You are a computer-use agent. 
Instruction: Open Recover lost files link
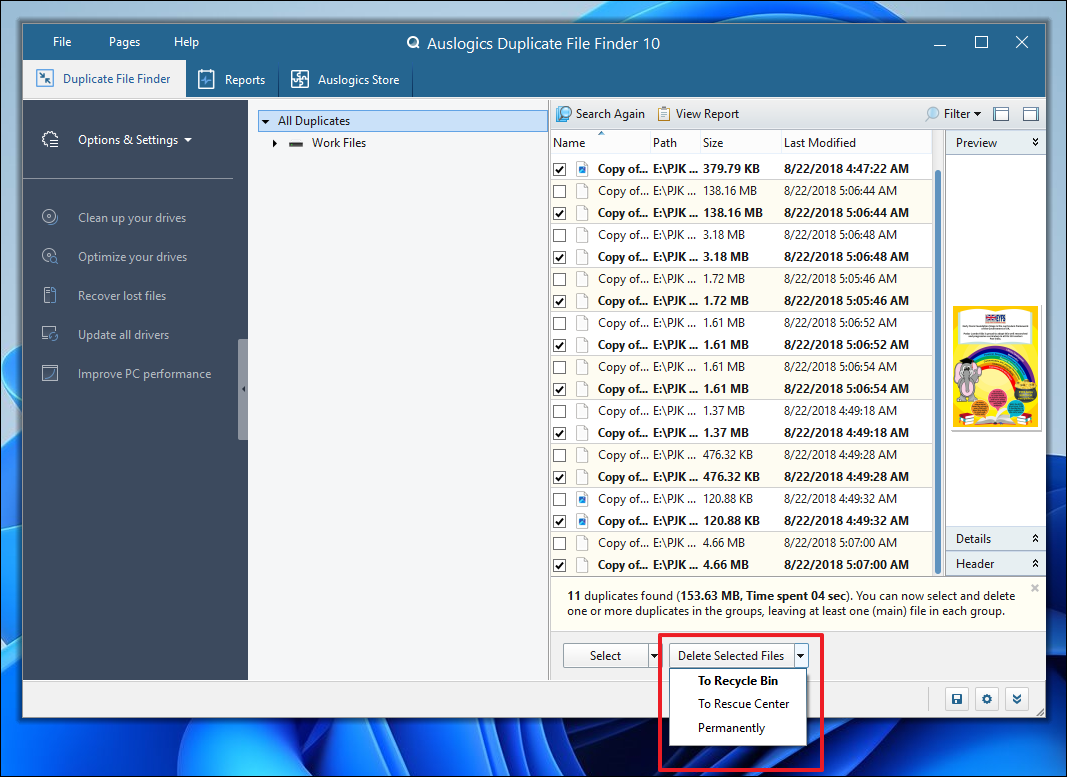pos(122,296)
